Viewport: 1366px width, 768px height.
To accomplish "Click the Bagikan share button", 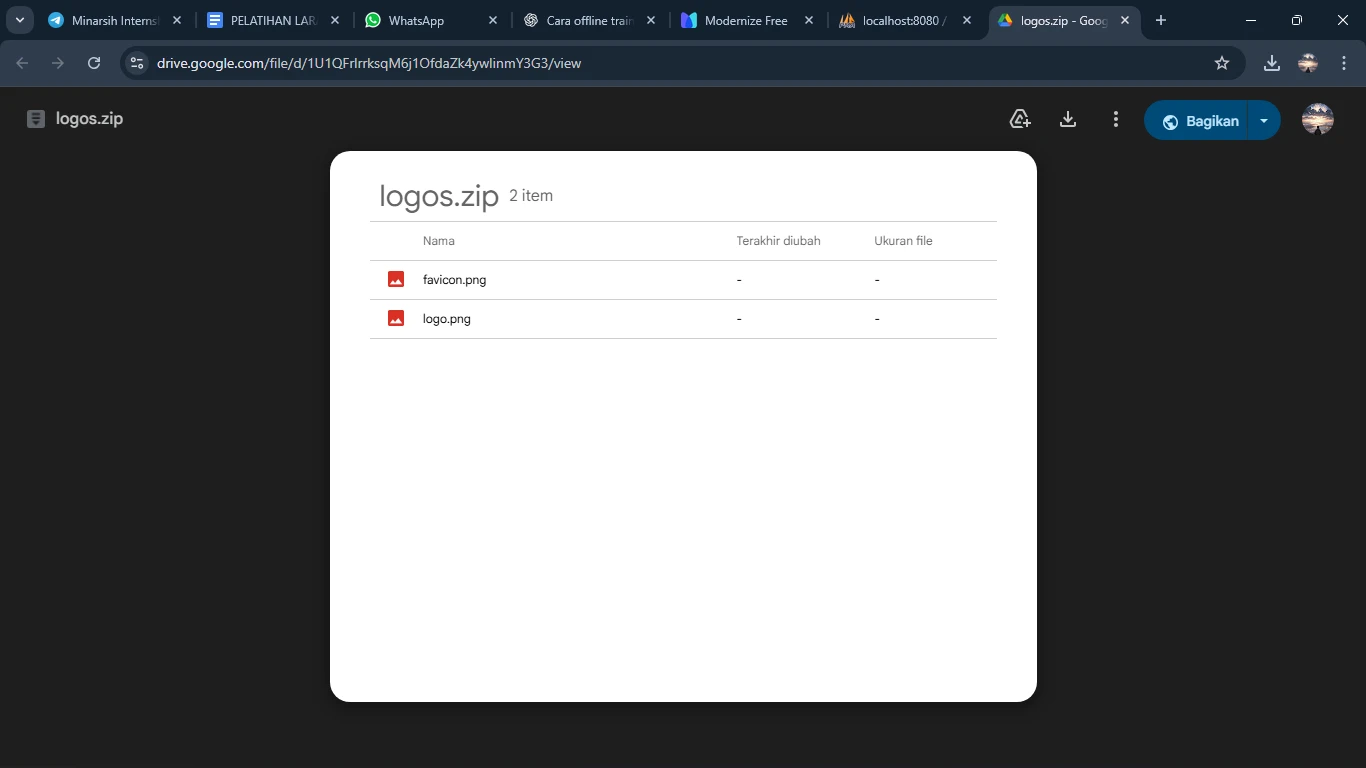I will 1200,121.
